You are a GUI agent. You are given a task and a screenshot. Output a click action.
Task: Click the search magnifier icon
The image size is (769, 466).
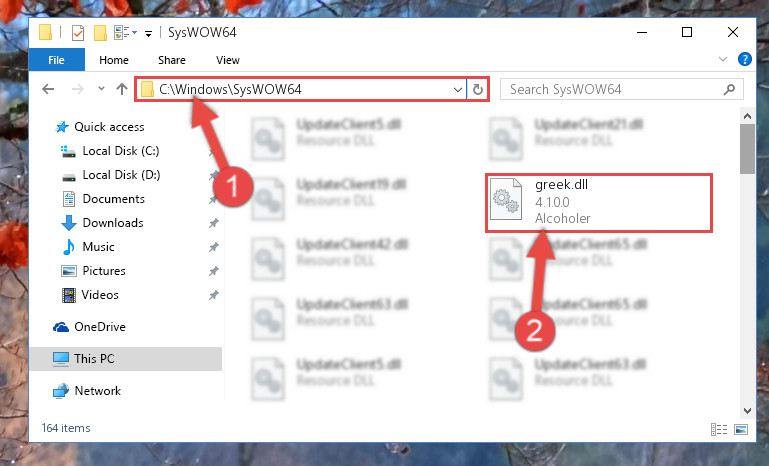click(x=729, y=89)
